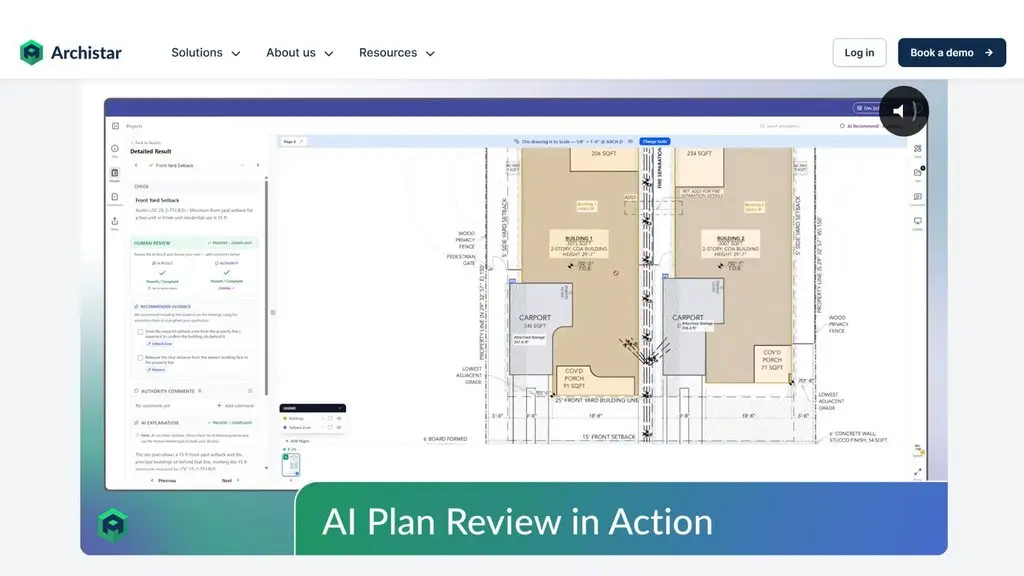Tick the 'Measure the clear distance' checkbox

140,358
